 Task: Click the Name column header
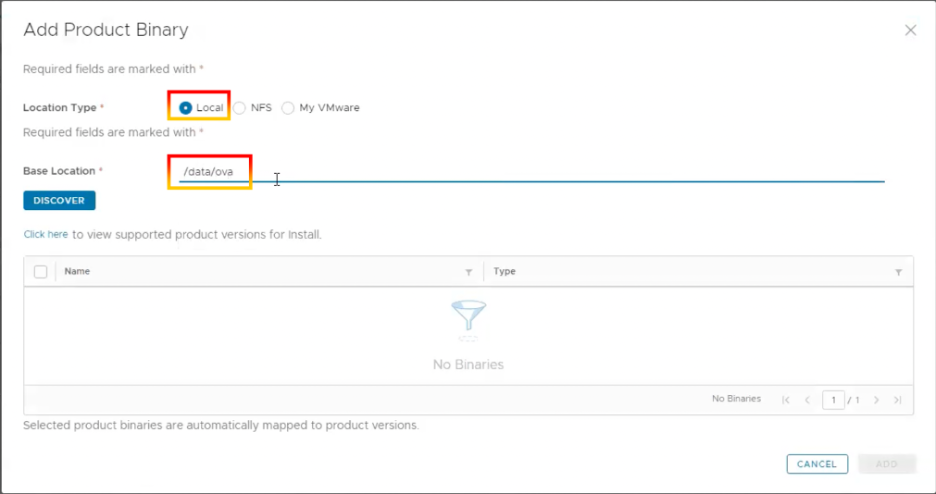coord(77,271)
